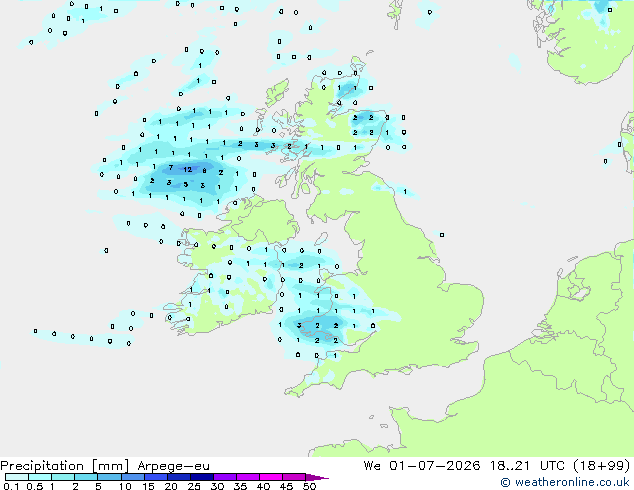Click the 'Precipitation [mm] Arpege-eu' title text

tap(105, 466)
